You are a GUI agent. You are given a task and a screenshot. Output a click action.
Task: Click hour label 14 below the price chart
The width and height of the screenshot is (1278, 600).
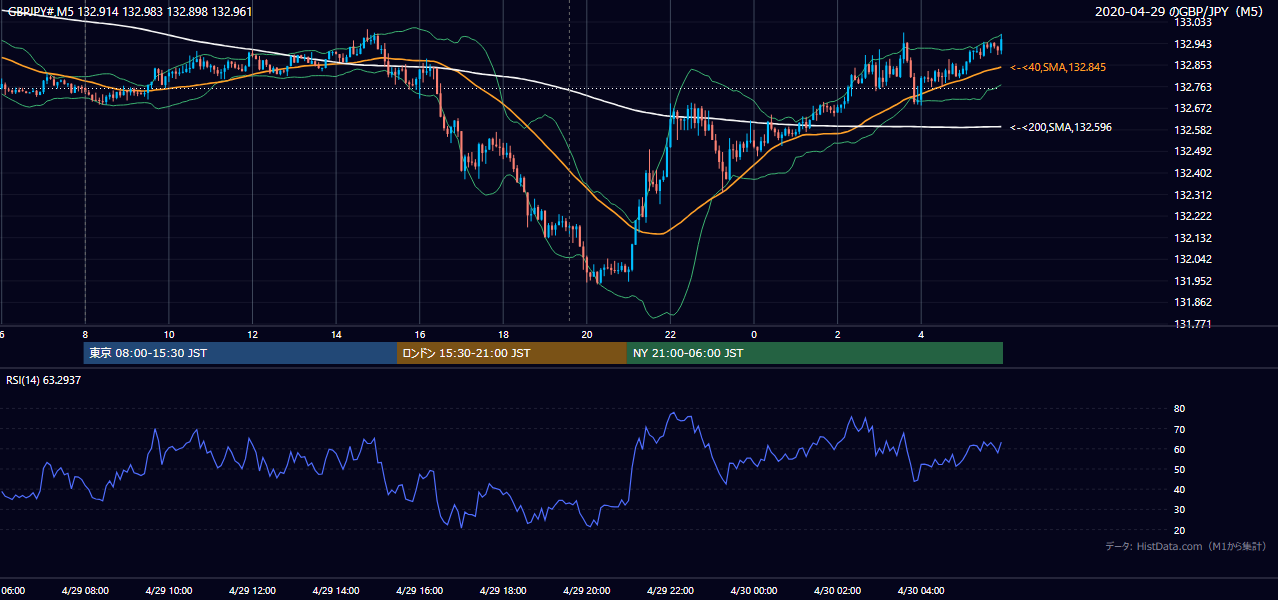tap(336, 335)
